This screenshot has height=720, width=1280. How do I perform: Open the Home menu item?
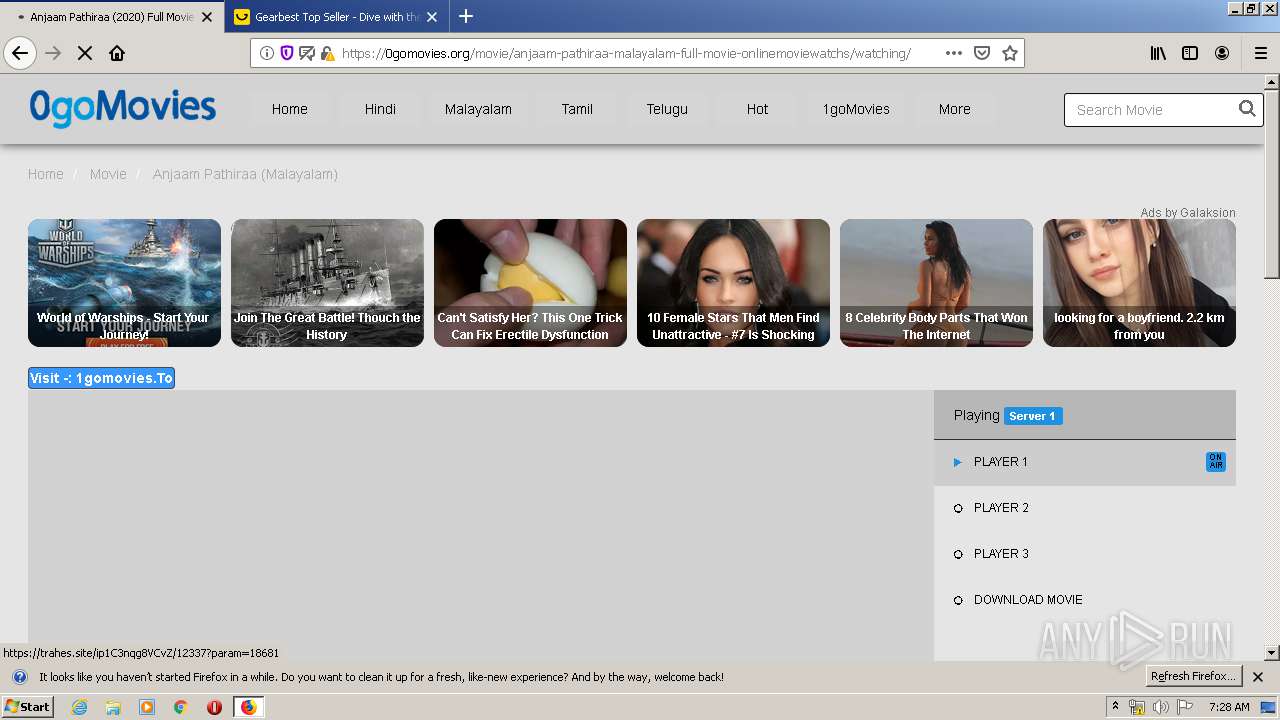tap(290, 109)
